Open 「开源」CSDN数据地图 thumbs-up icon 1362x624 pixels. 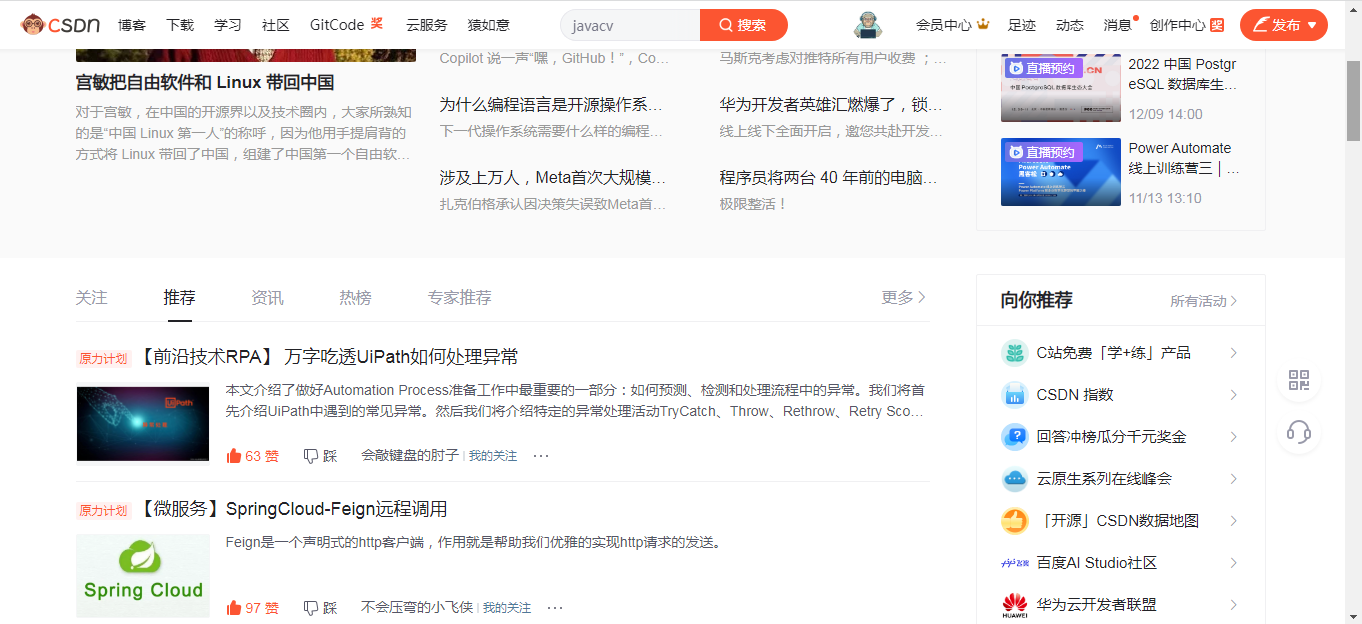pyautogui.click(x=1014, y=521)
